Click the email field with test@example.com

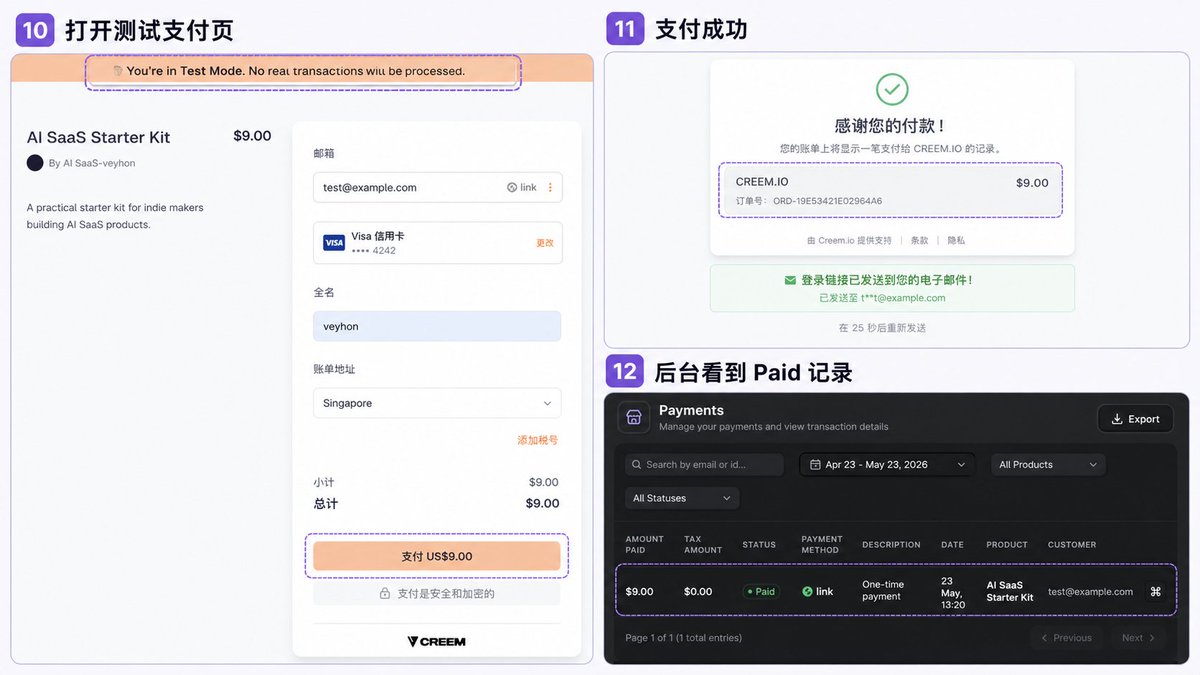click(x=437, y=187)
